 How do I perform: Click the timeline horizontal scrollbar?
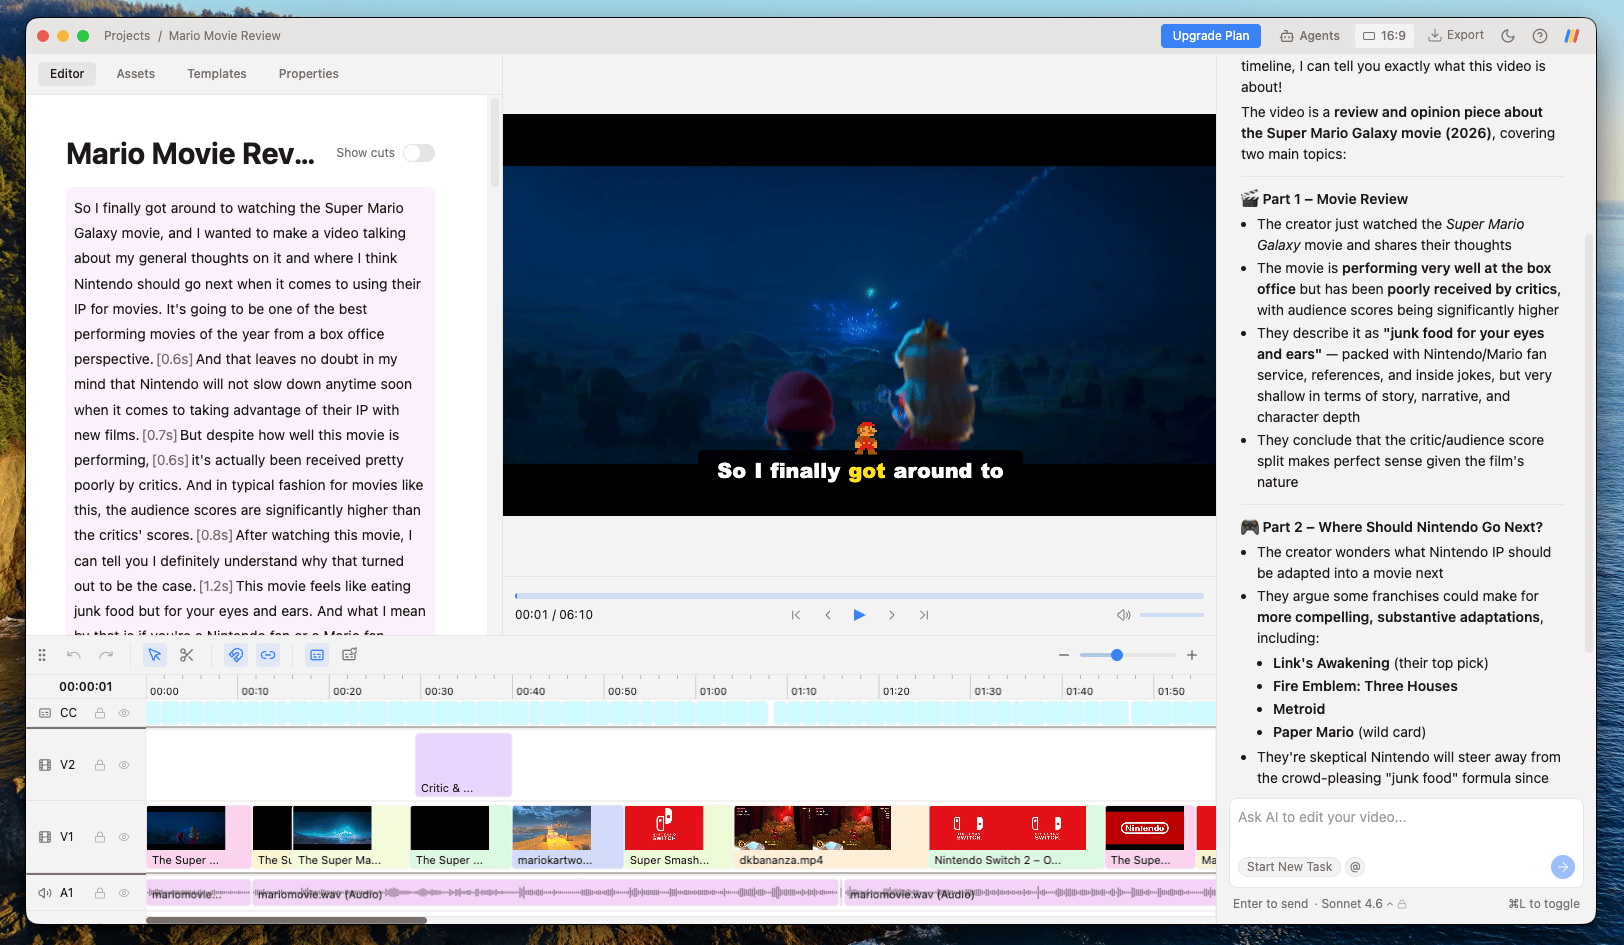[x=287, y=920]
